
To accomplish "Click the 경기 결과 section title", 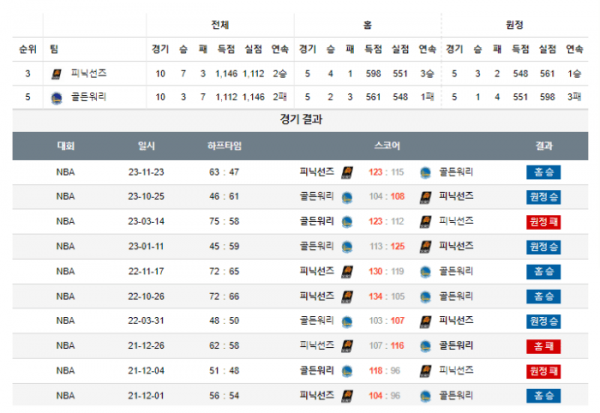I will pyautogui.click(x=301, y=119).
